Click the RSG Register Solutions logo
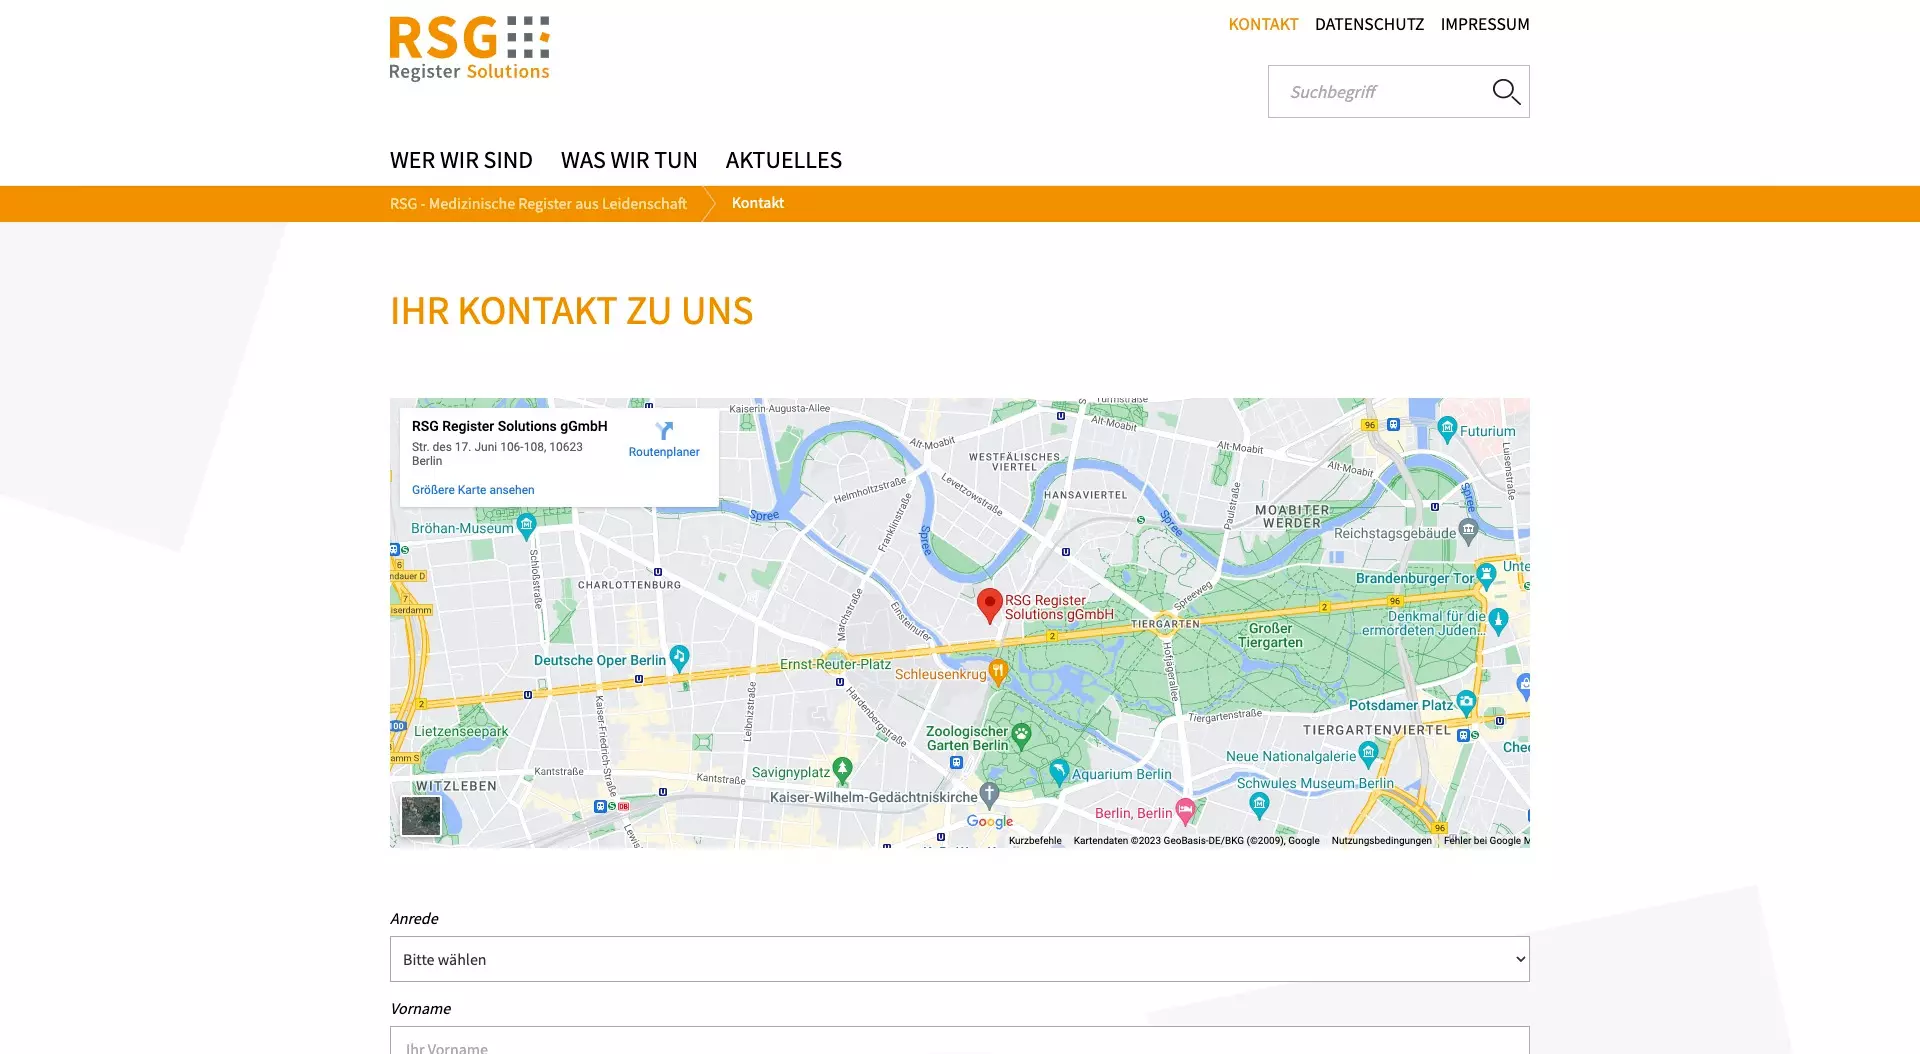This screenshot has width=1920, height=1054. [469, 48]
